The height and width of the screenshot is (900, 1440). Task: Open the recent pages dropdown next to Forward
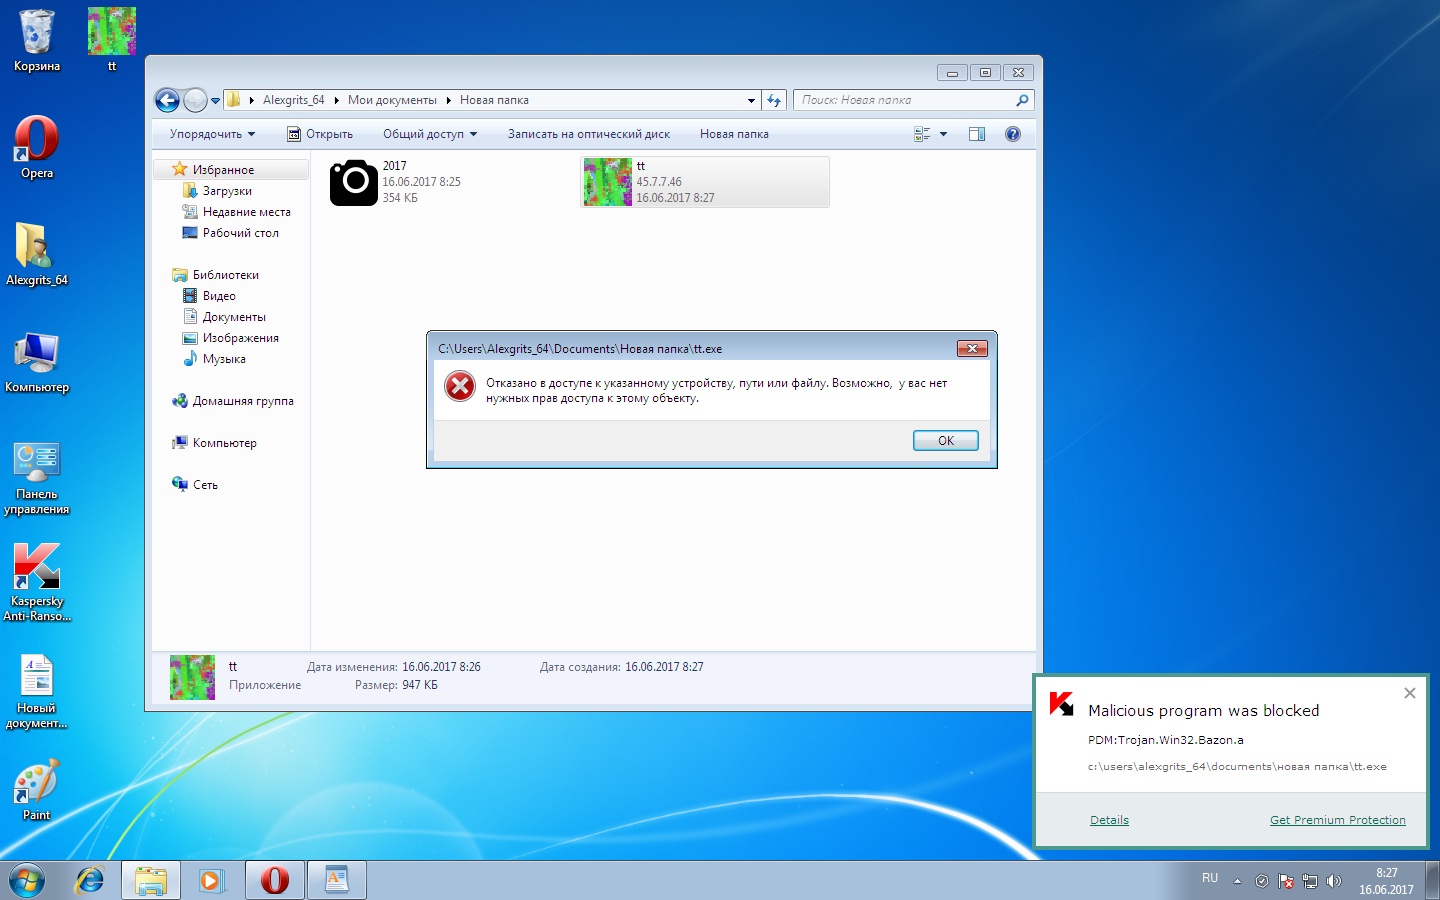point(215,101)
